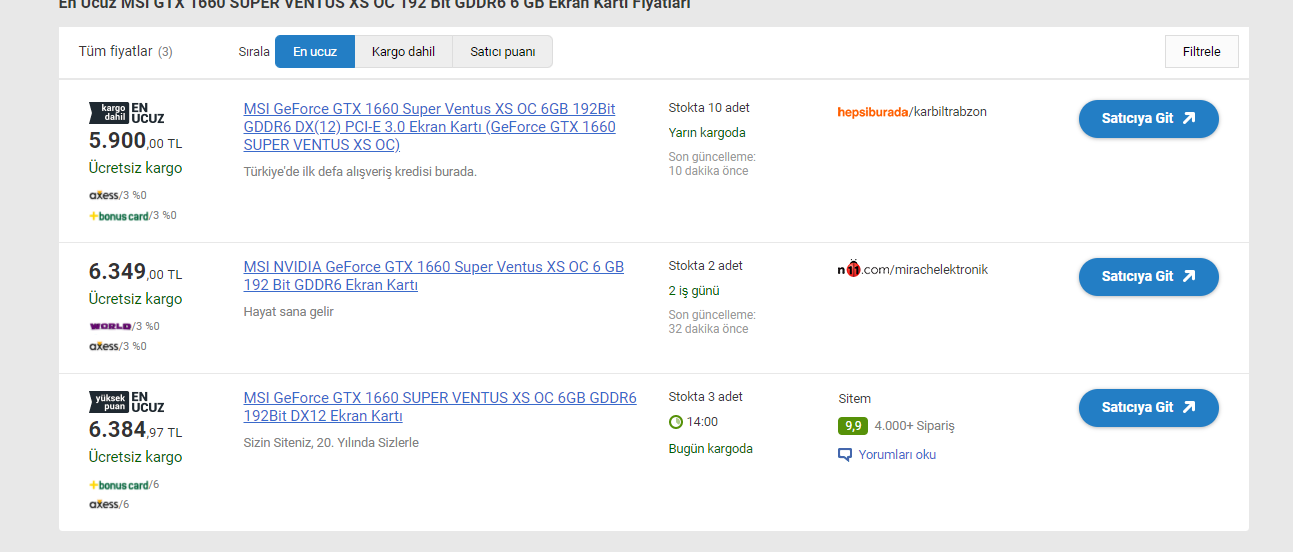
Task: Click "Stokta 2 adet" text
Action: (706, 265)
